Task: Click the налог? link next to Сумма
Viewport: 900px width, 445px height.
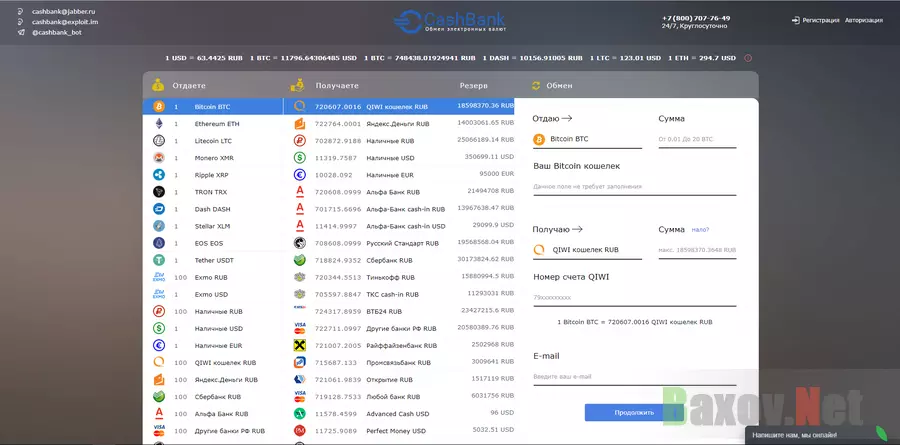Action: (x=700, y=230)
